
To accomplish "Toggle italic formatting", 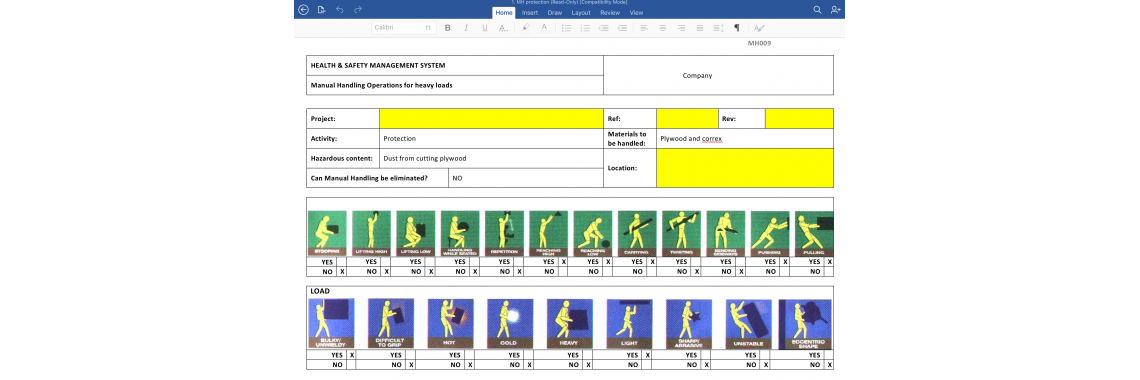I will coord(466,28).
